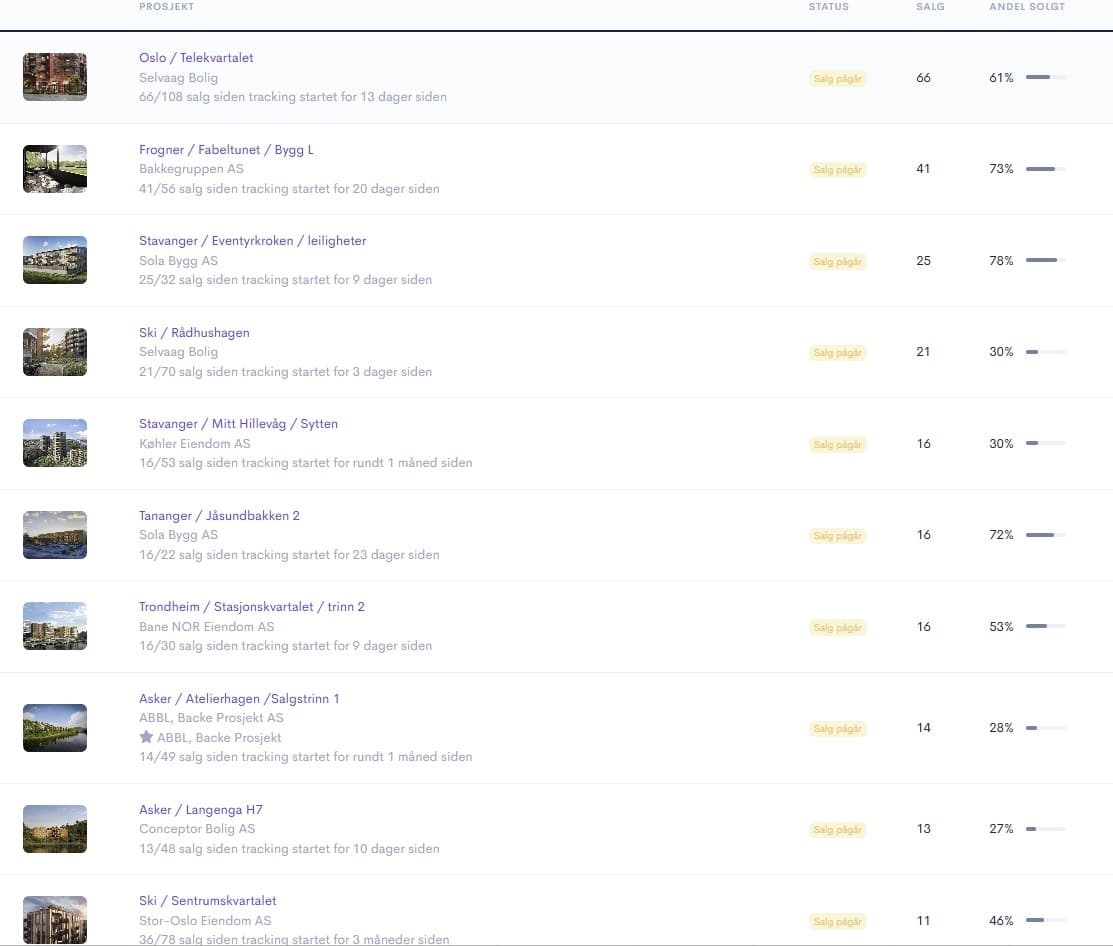Open Frogner / Fabeltunet / Bygg L link
Image resolution: width=1113 pixels, height=946 pixels.
226,150
